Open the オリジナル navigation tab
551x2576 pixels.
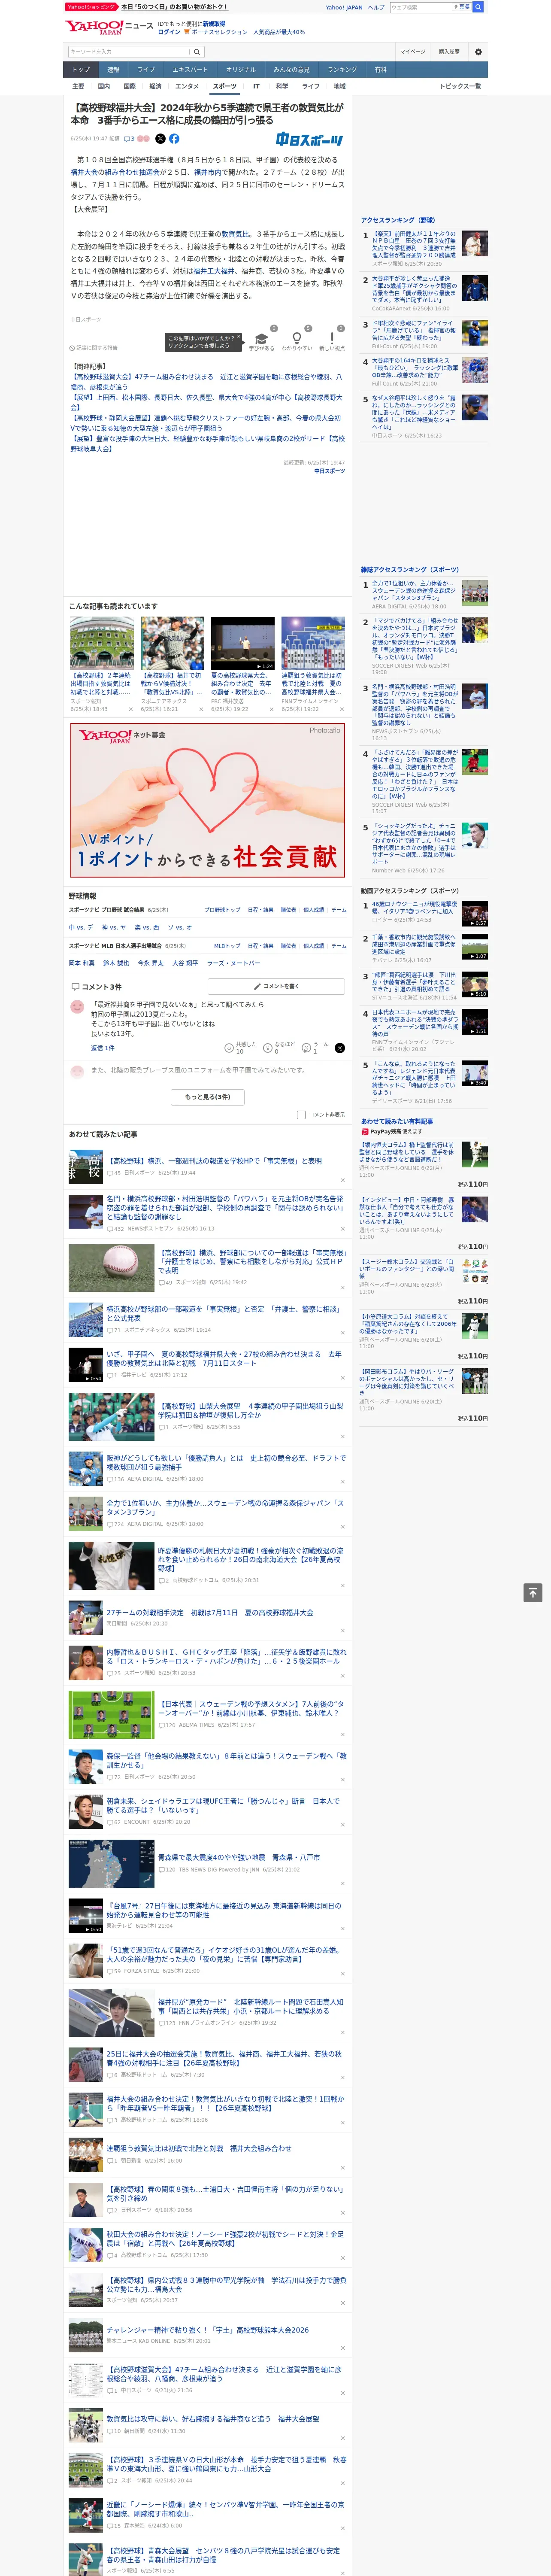pos(241,70)
